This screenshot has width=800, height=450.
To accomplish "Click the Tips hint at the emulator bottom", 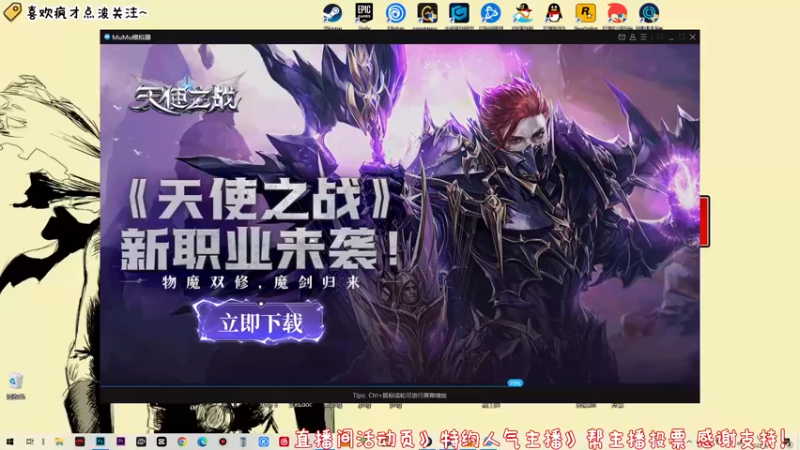I will coord(400,395).
